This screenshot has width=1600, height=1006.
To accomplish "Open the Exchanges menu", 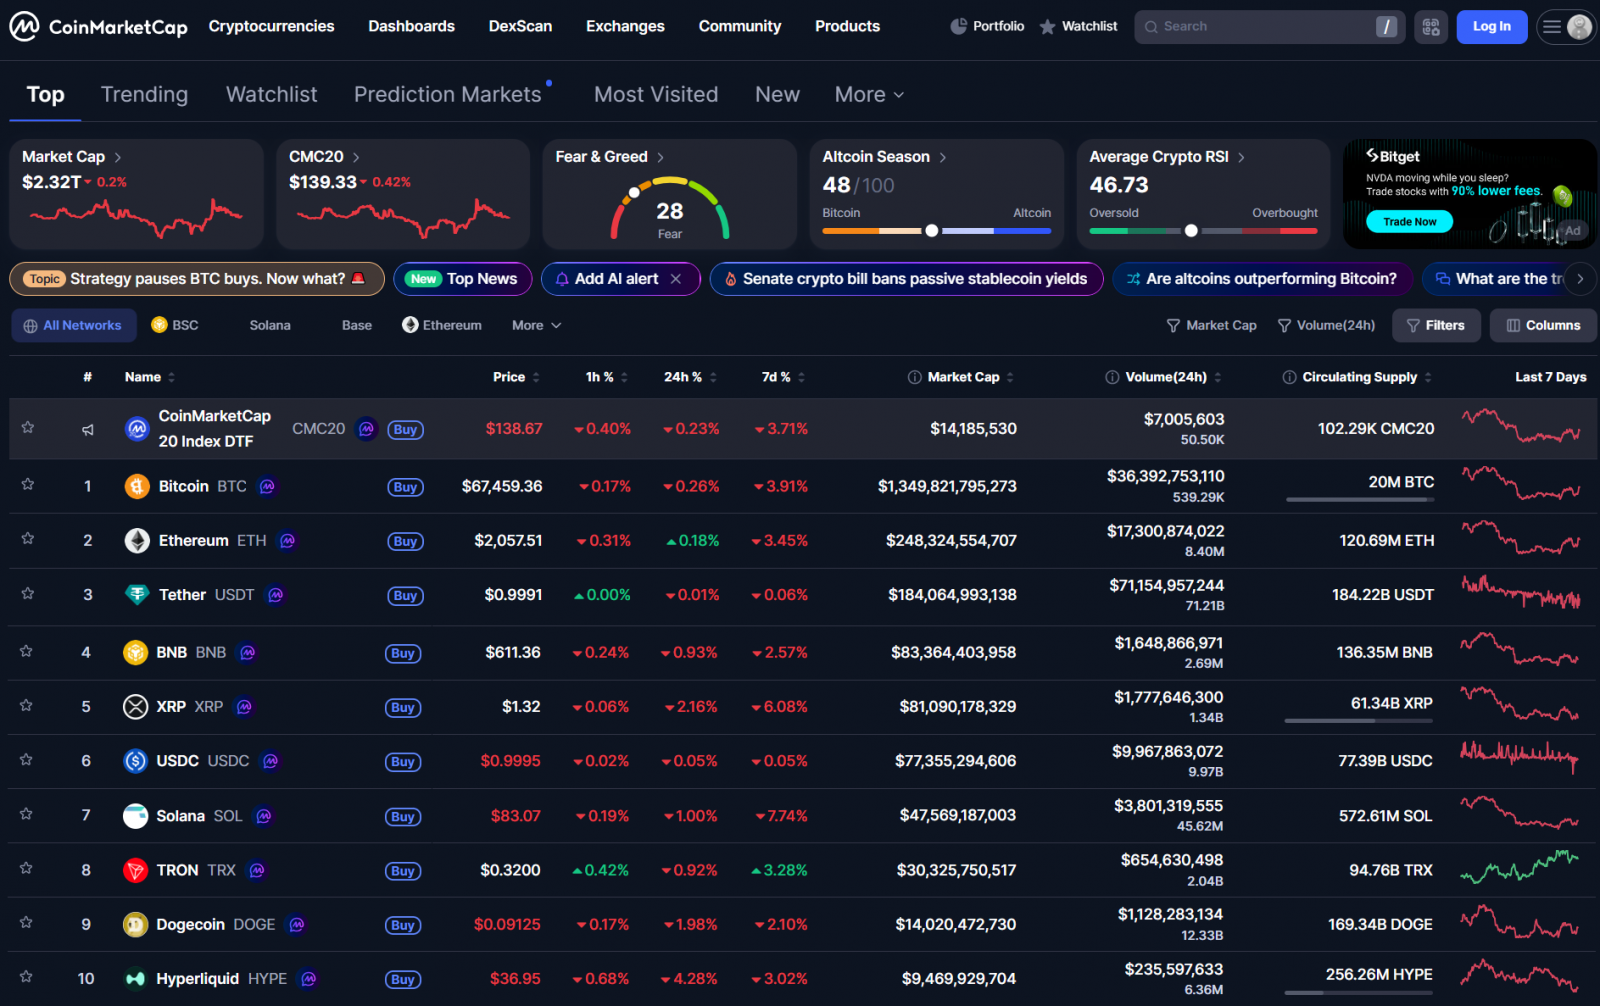I will [625, 27].
